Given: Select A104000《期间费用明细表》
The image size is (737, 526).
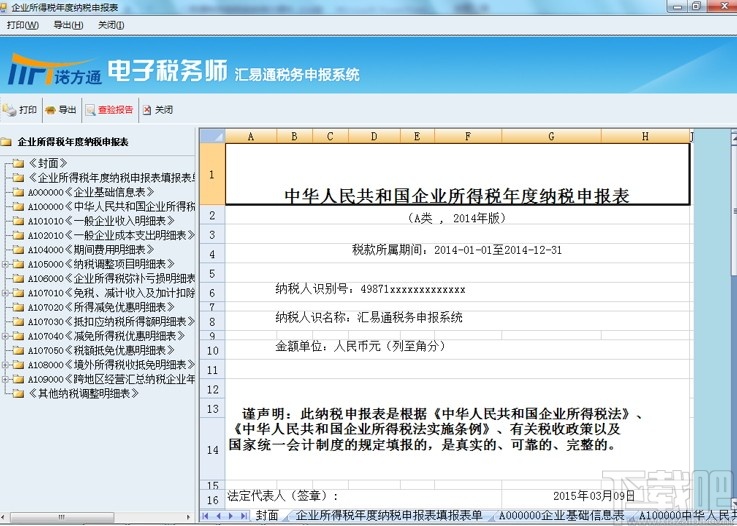Looking at the screenshot, I should click(91, 250).
